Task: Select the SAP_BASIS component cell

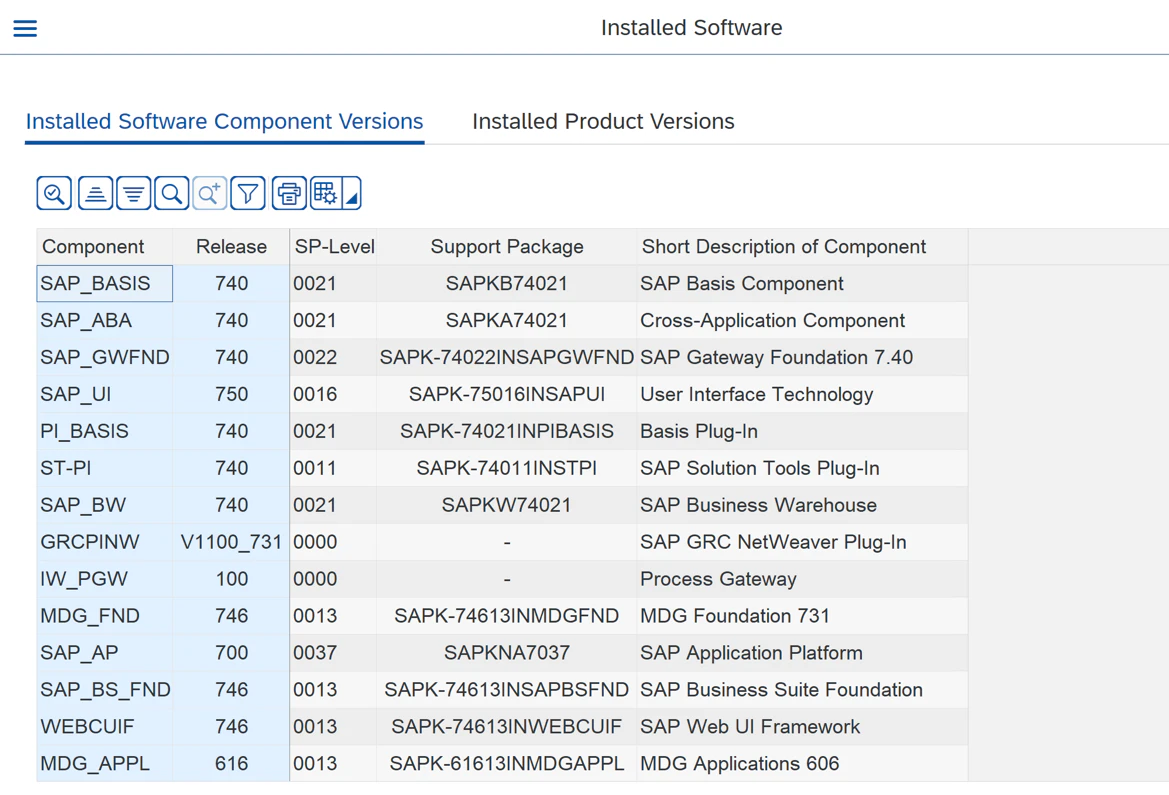Action: pos(104,283)
